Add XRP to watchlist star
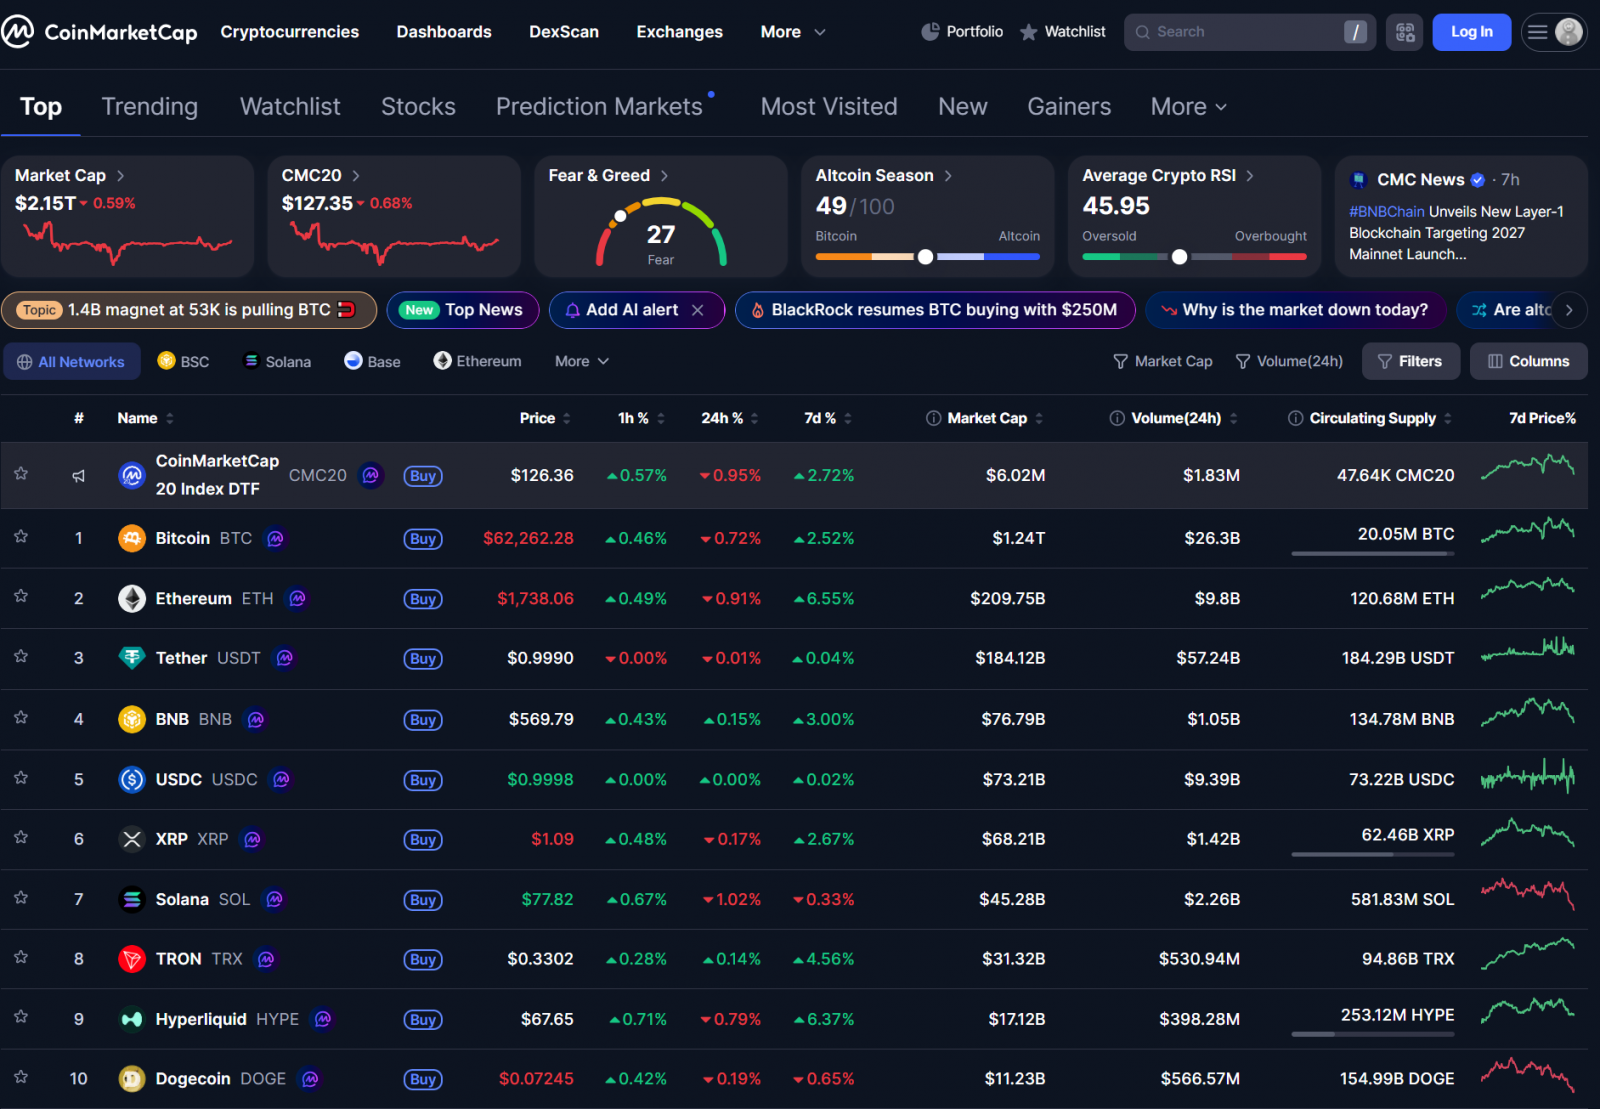Screen dimensions: 1600x1109 [21, 837]
